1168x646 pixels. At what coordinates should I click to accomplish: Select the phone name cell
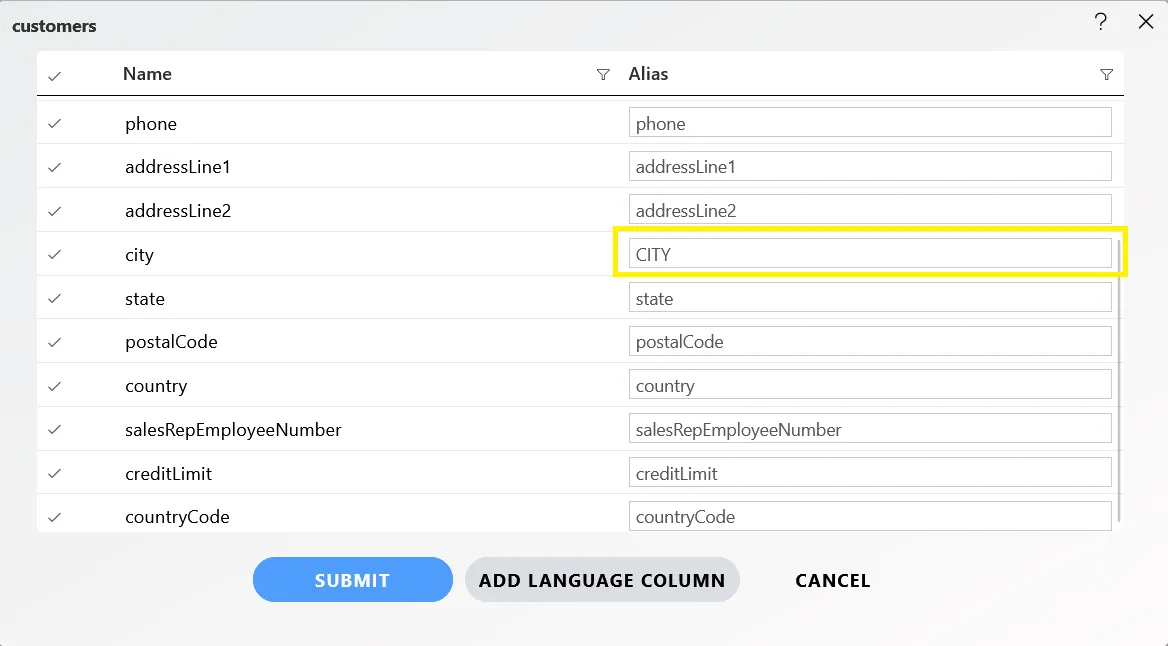[151, 124]
